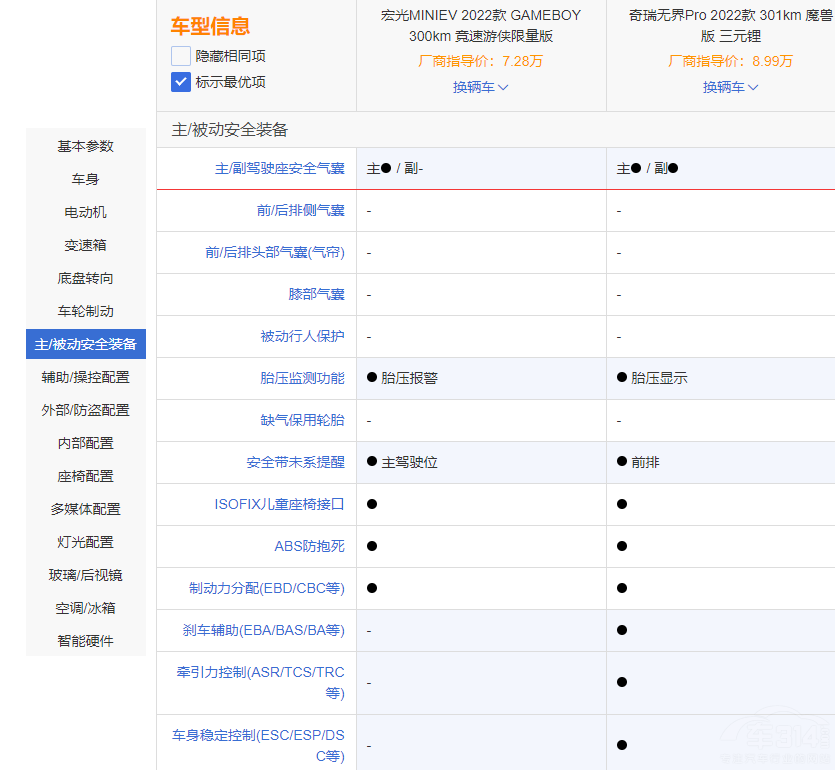The height and width of the screenshot is (770, 835).
Task: Select 车身 in the side navigation
Action: [86, 179]
